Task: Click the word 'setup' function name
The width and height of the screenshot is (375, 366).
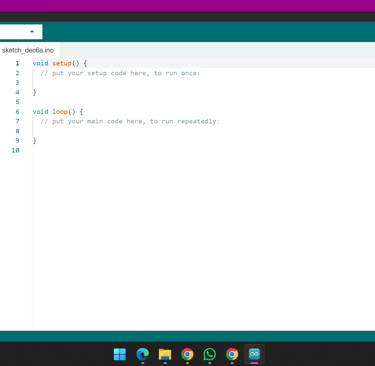Action: point(62,63)
